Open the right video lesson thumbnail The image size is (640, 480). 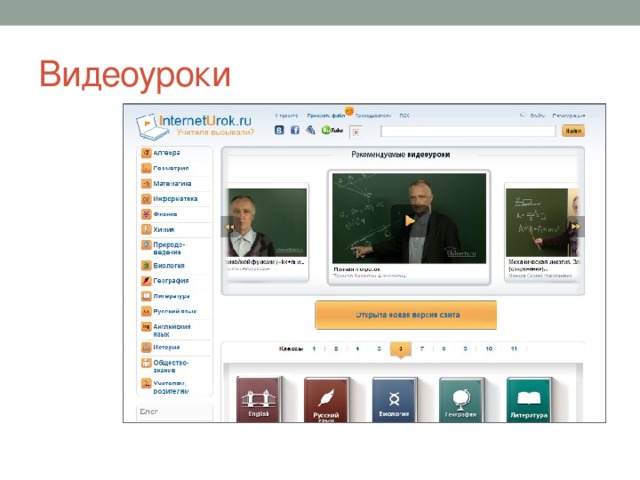(x=542, y=222)
